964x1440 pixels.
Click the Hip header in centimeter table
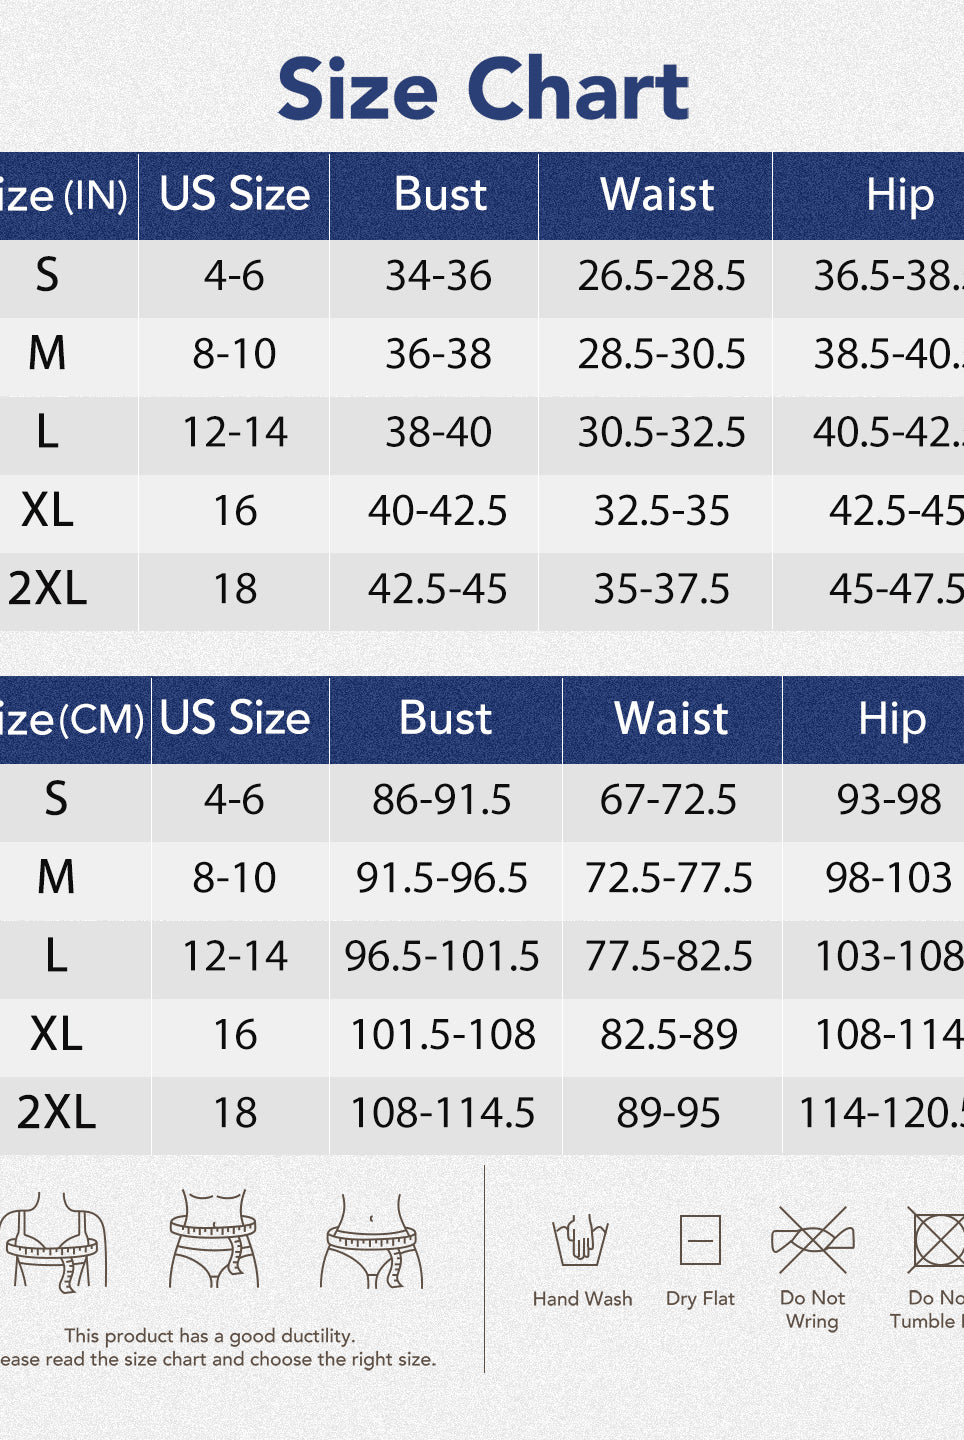point(892,719)
